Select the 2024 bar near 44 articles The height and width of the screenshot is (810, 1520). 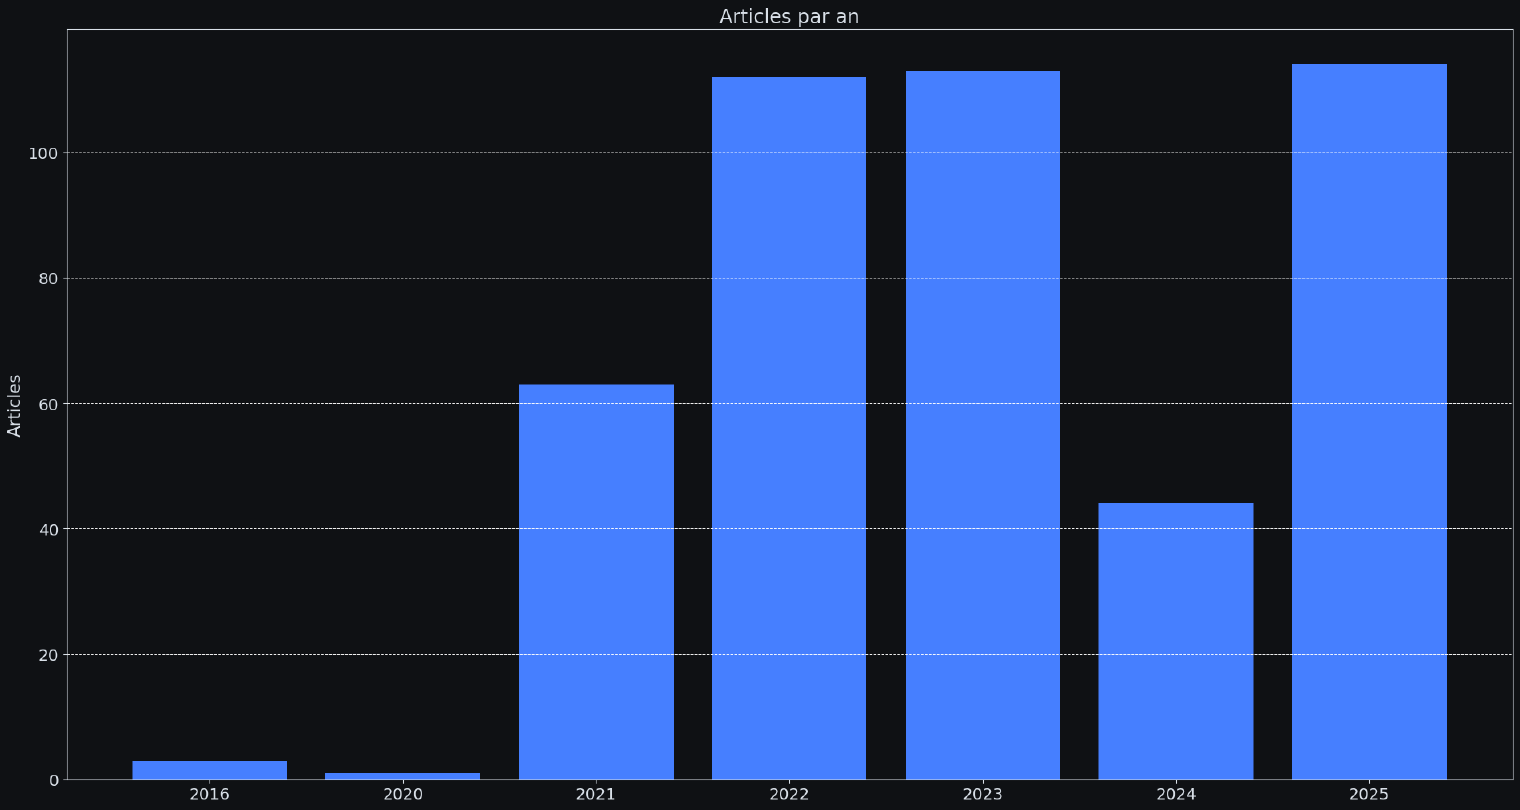(x=1175, y=641)
